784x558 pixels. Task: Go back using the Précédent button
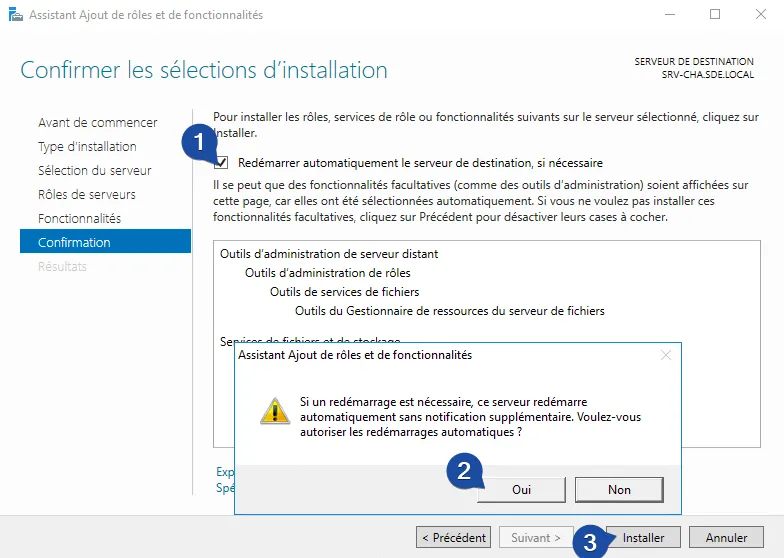(453, 537)
